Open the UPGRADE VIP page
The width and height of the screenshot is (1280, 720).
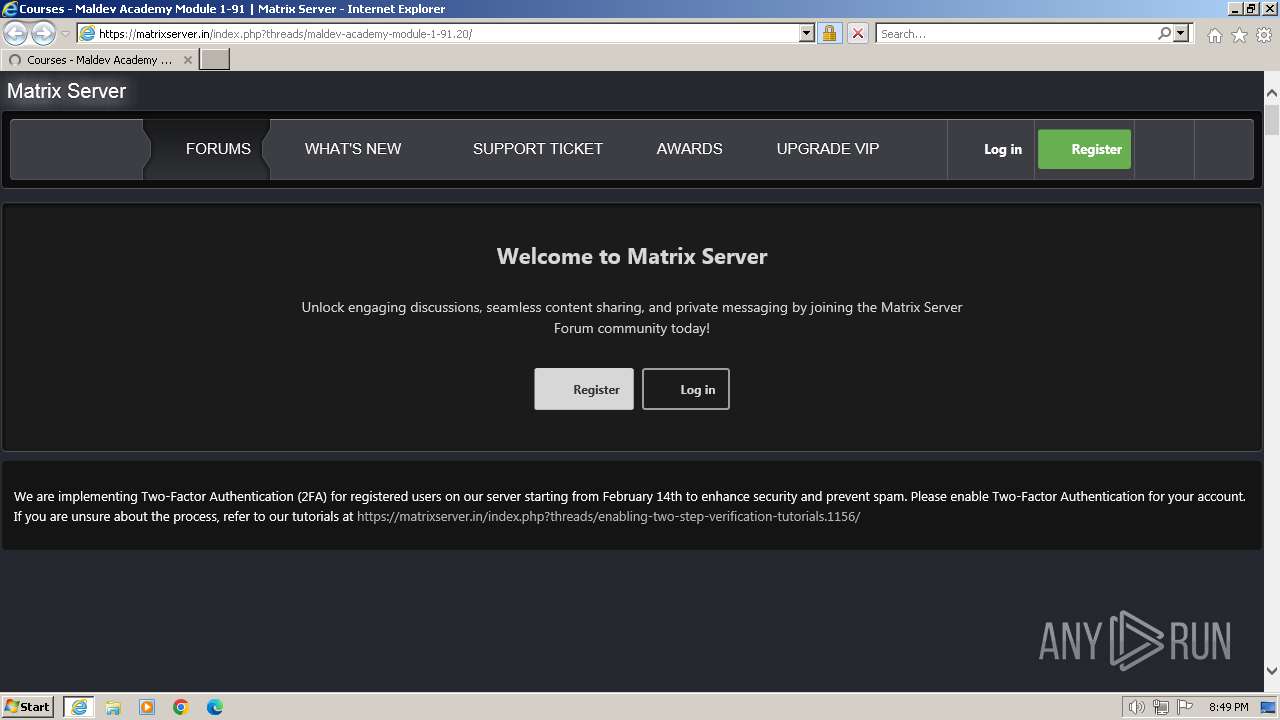(828, 149)
